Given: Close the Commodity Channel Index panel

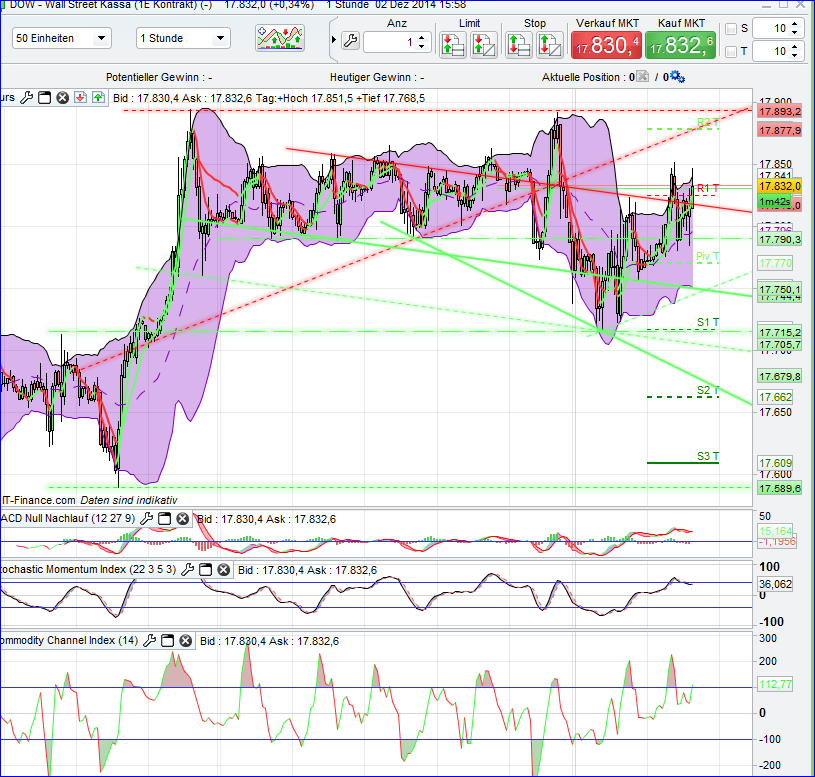Looking at the screenshot, I should point(185,641).
